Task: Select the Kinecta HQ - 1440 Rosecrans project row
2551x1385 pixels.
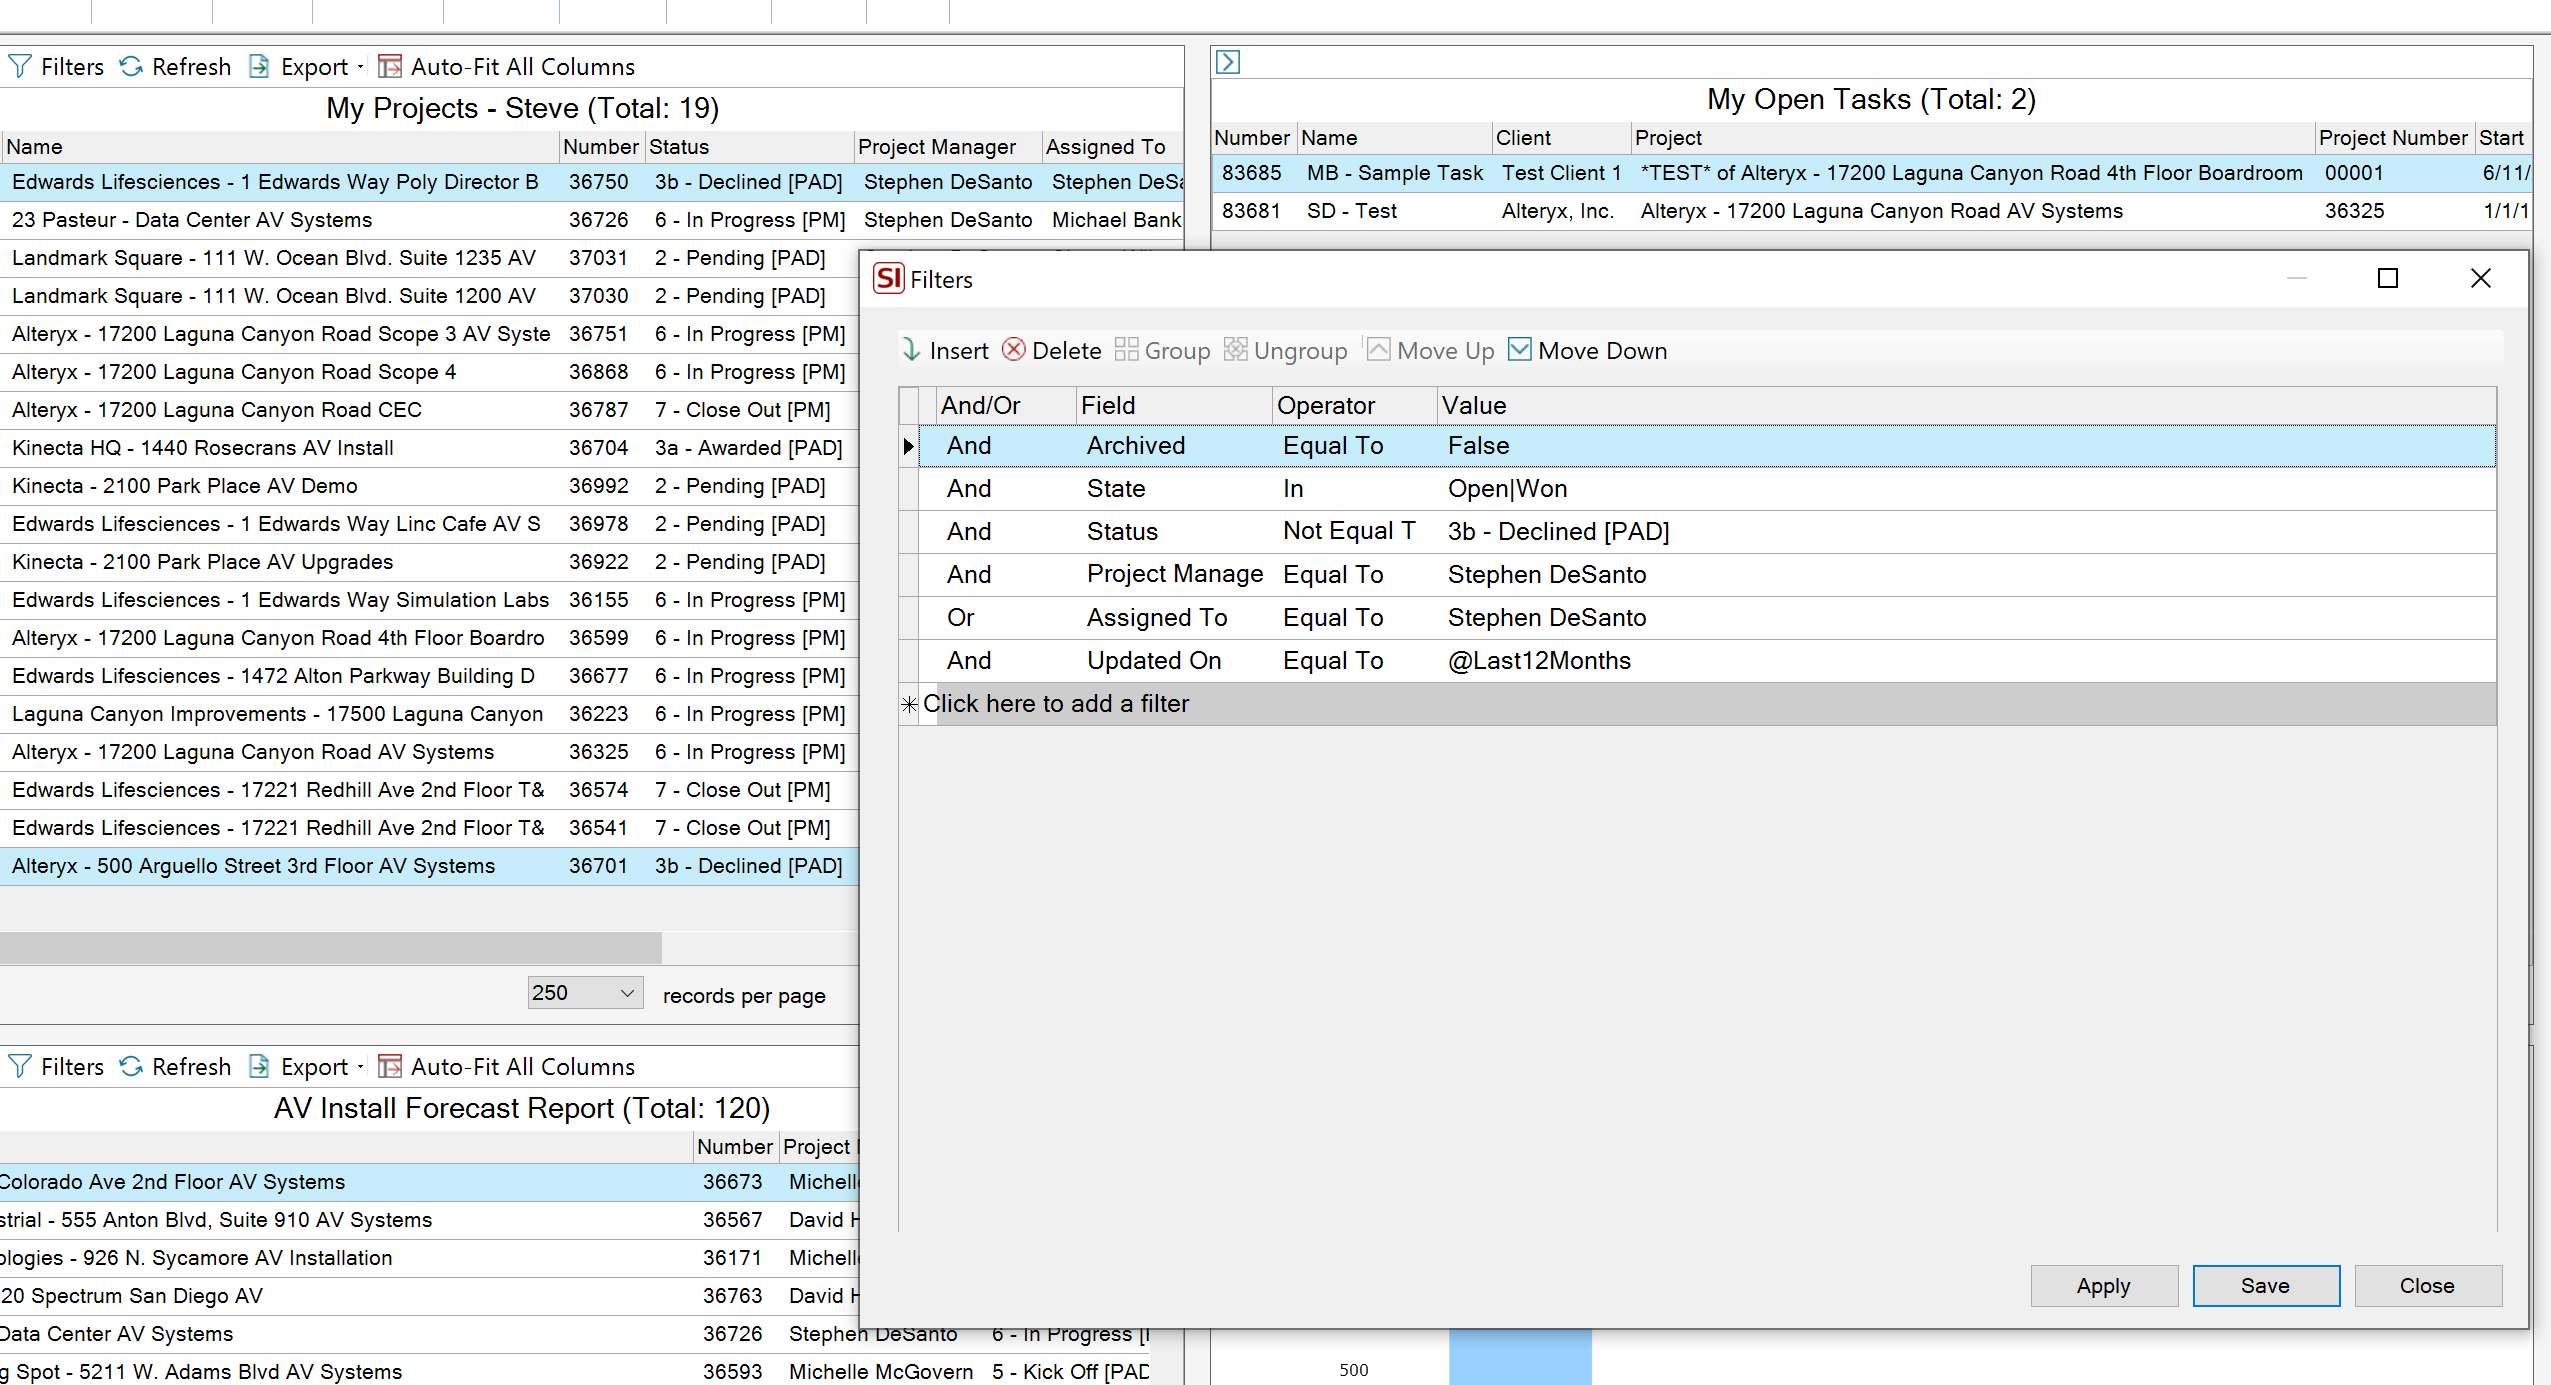Action: (x=203, y=448)
